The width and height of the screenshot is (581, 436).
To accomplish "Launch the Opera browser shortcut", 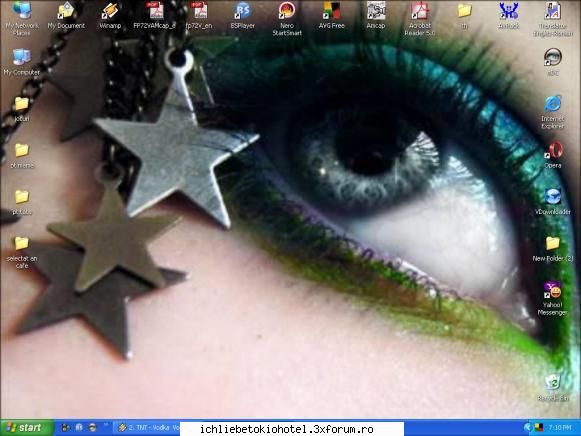I will point(553,156).
